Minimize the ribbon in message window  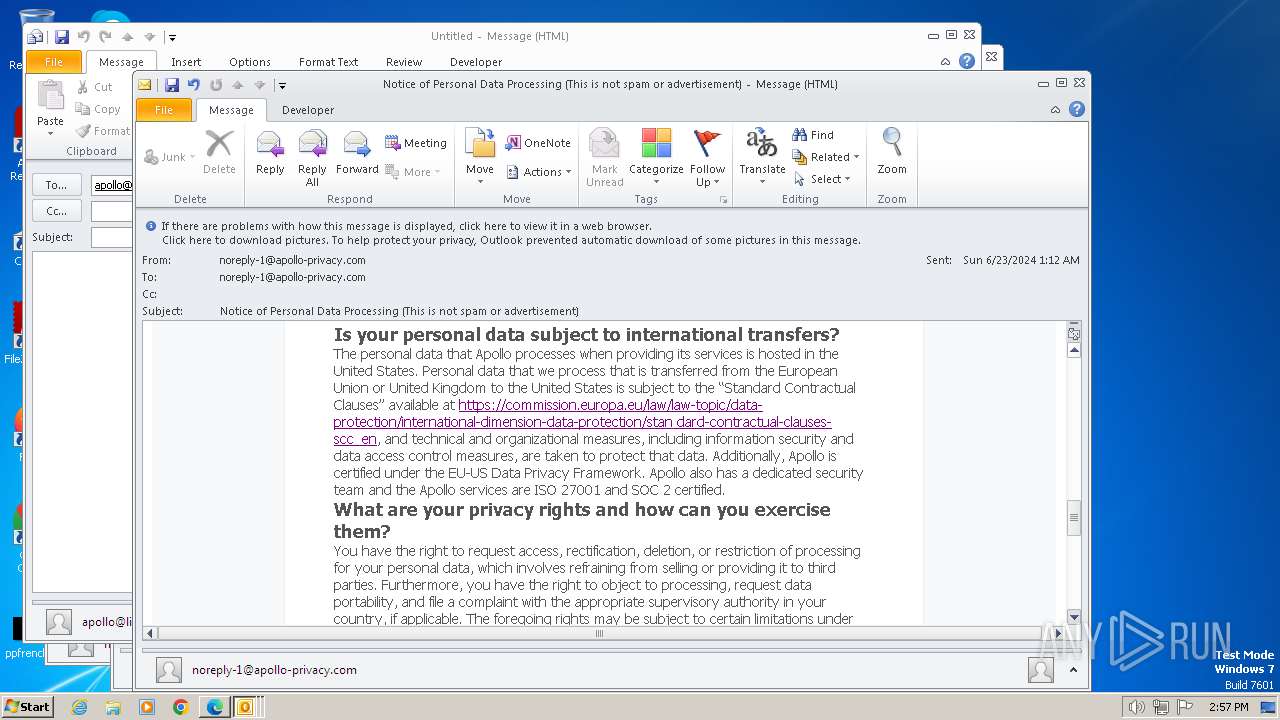pyautogui.click(x=1056, y=109)
